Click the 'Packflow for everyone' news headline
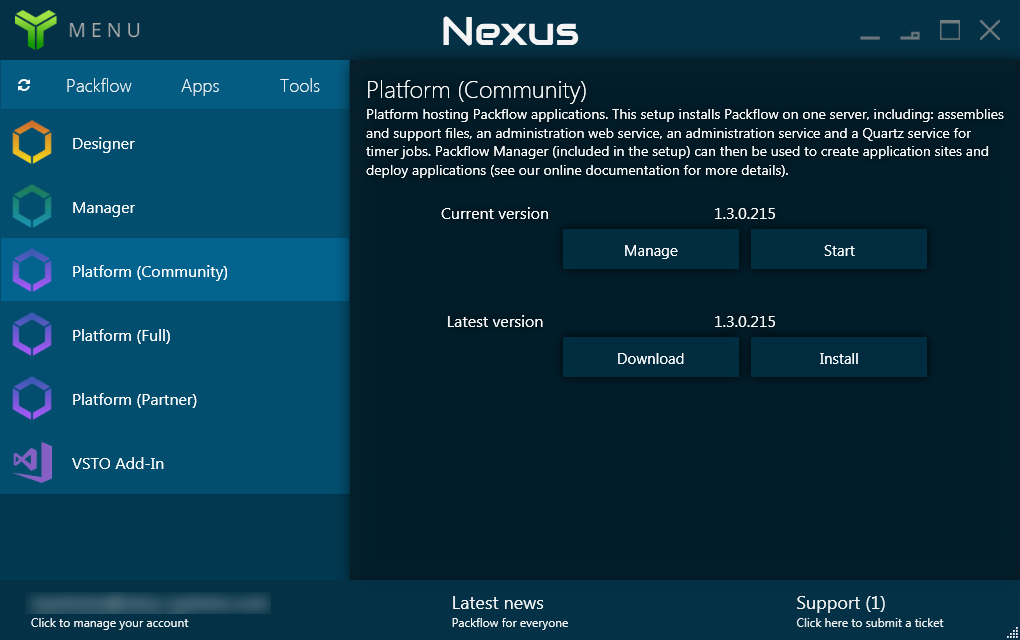The width and height of the screenshot is (1020, 640). [510, 623]
